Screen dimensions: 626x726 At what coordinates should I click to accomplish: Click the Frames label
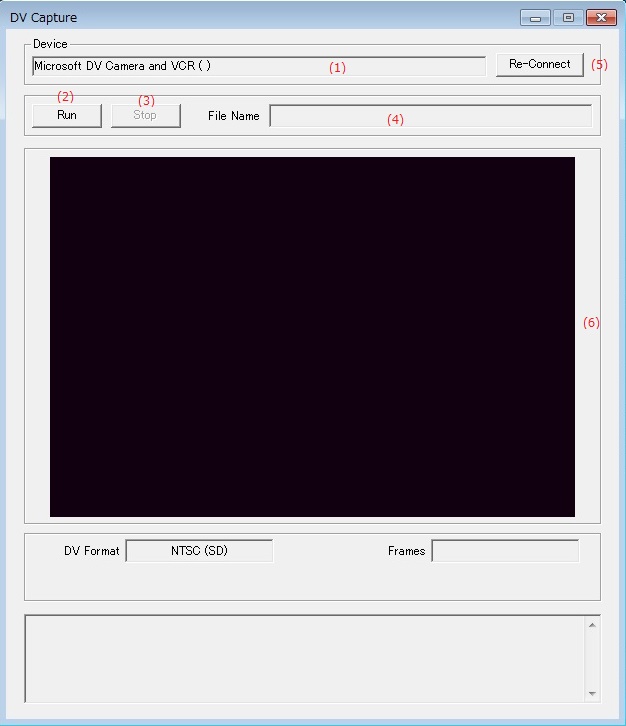pyautogui.click(x=407, y=551)
